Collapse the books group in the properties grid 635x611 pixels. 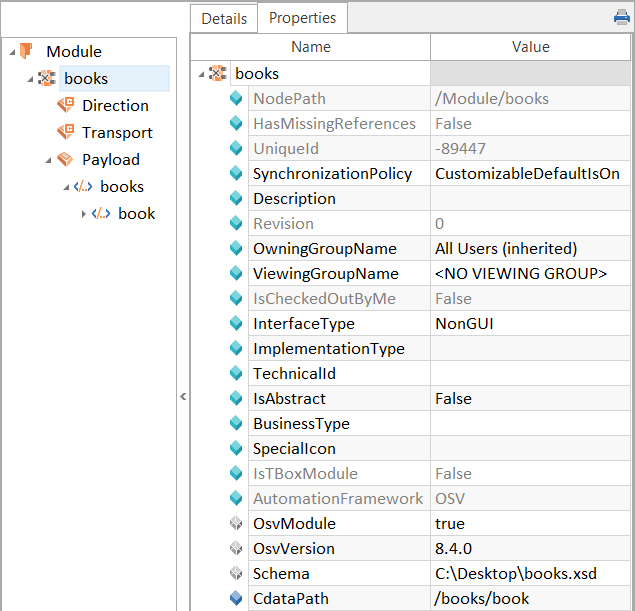pos(203,74)
